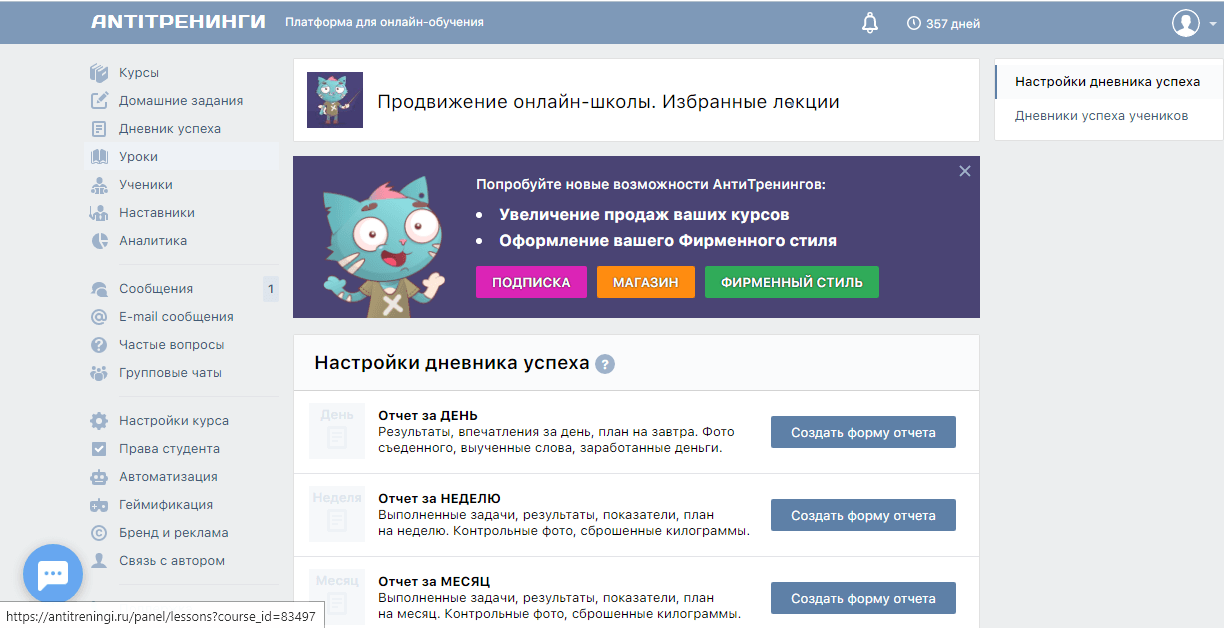Click the course title Продвижение онлайн-школы
The image size is (1224, 628).
coord(608,101)
